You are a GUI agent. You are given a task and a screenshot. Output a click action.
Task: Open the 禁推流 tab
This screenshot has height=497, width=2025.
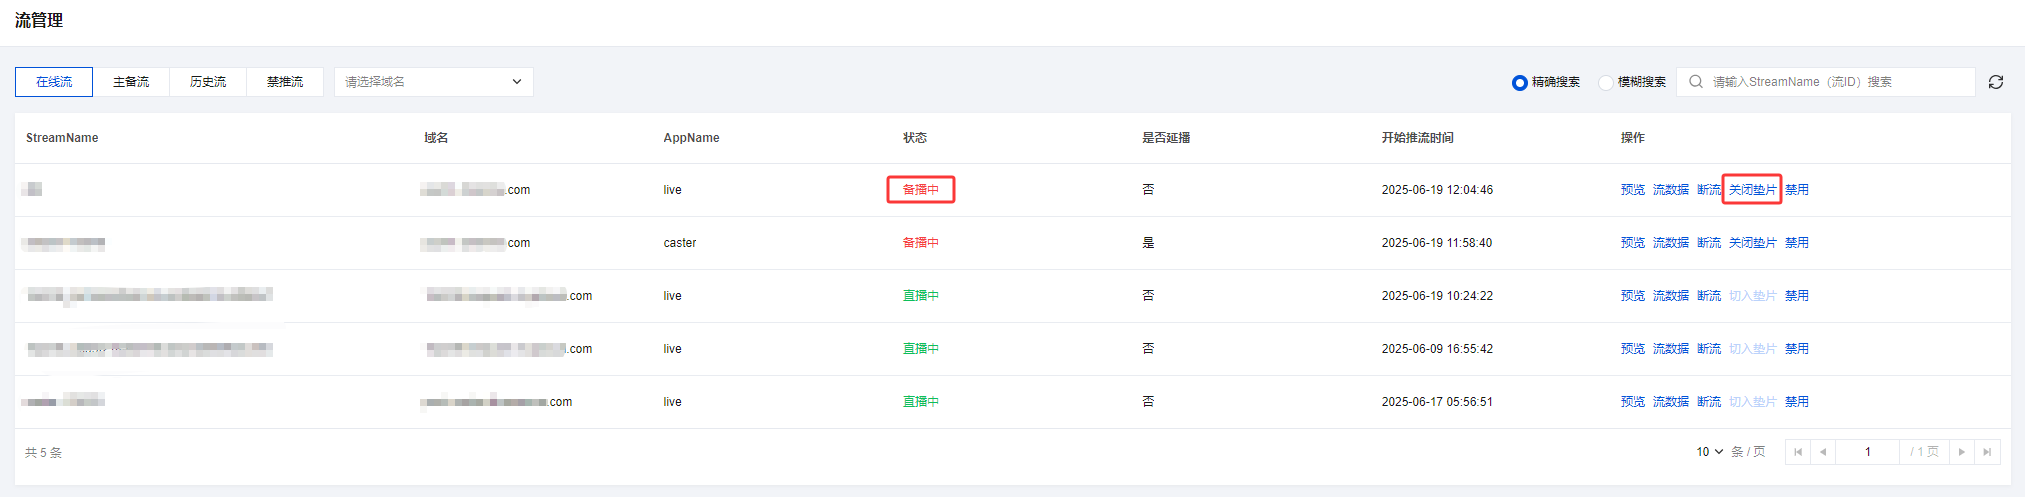[285, 82]
